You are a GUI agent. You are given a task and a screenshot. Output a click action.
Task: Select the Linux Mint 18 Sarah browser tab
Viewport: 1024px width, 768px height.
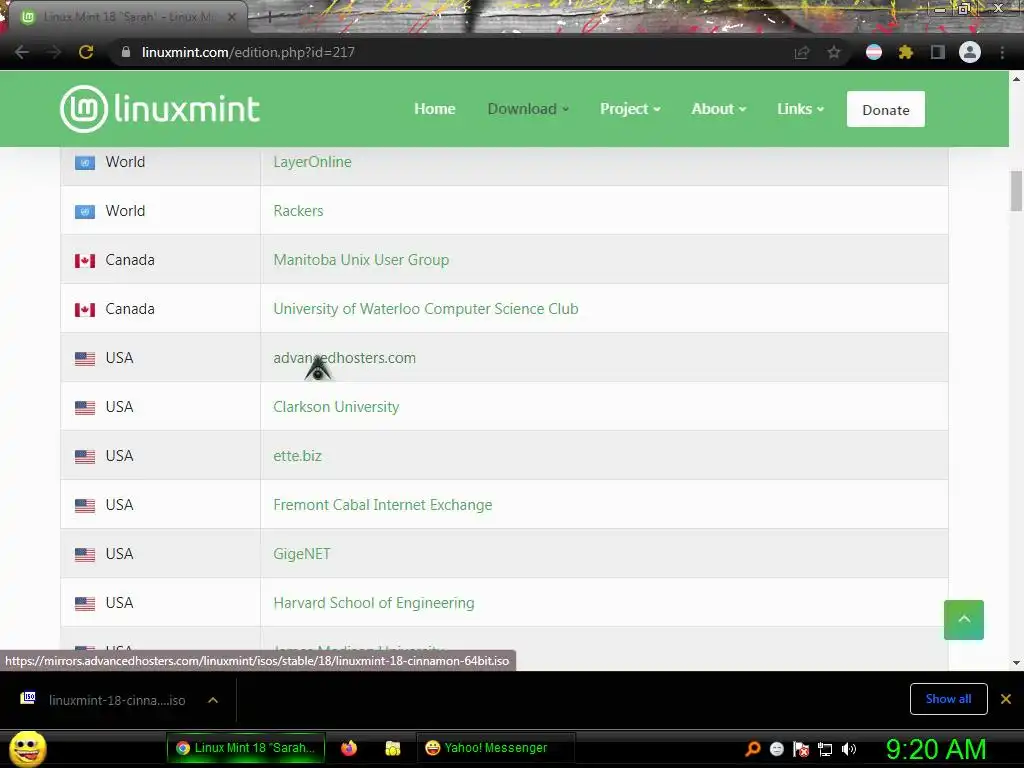(x=127, y=17)
